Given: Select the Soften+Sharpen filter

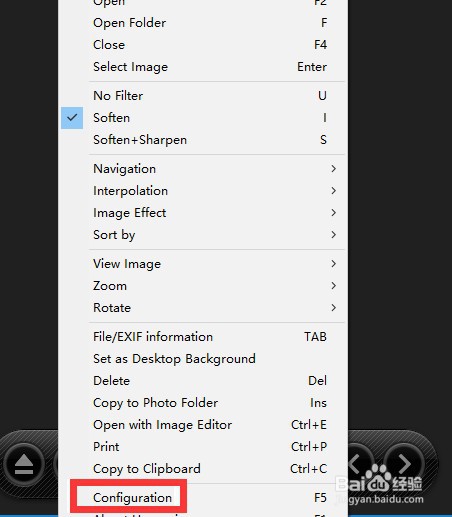Looking at the screenshot, I should 203,140.
